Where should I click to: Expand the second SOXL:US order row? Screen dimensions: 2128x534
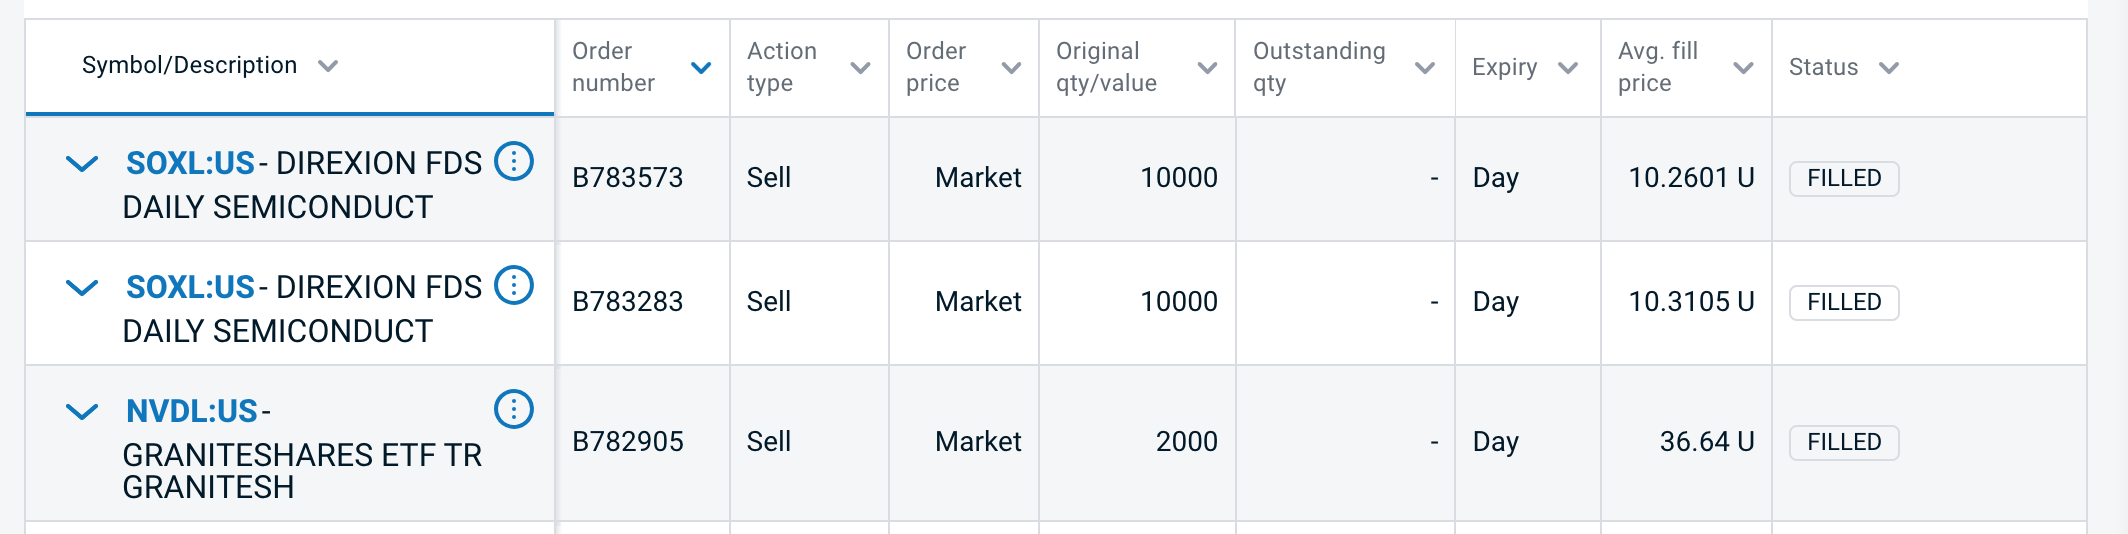pyautogui.click(x=82, y=287)
